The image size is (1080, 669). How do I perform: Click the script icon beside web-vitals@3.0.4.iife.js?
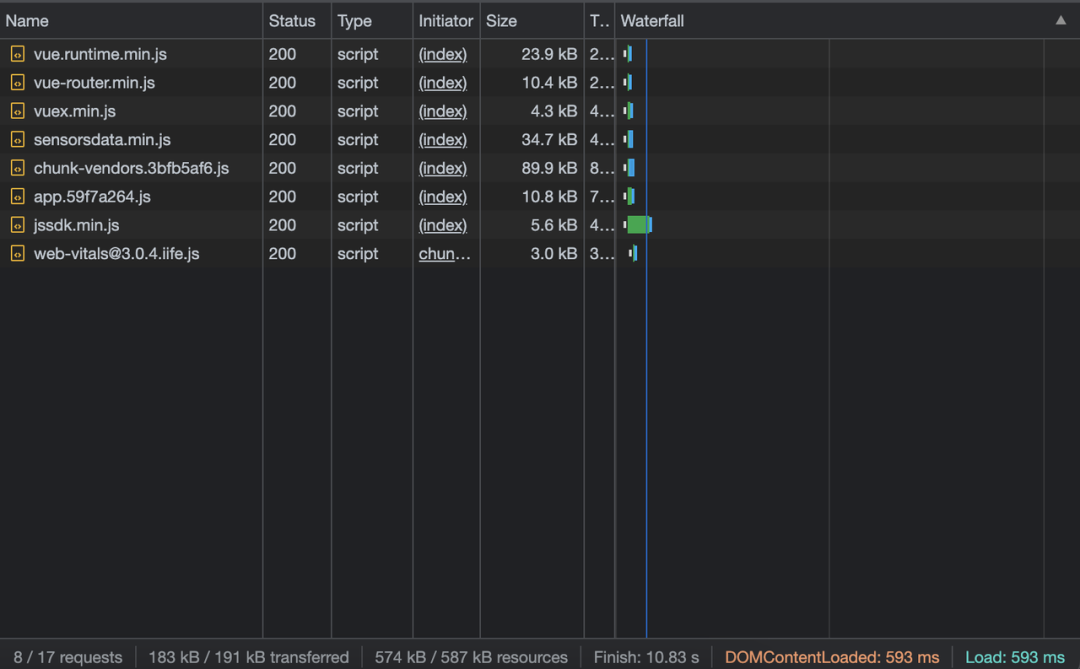pos(17,254)
